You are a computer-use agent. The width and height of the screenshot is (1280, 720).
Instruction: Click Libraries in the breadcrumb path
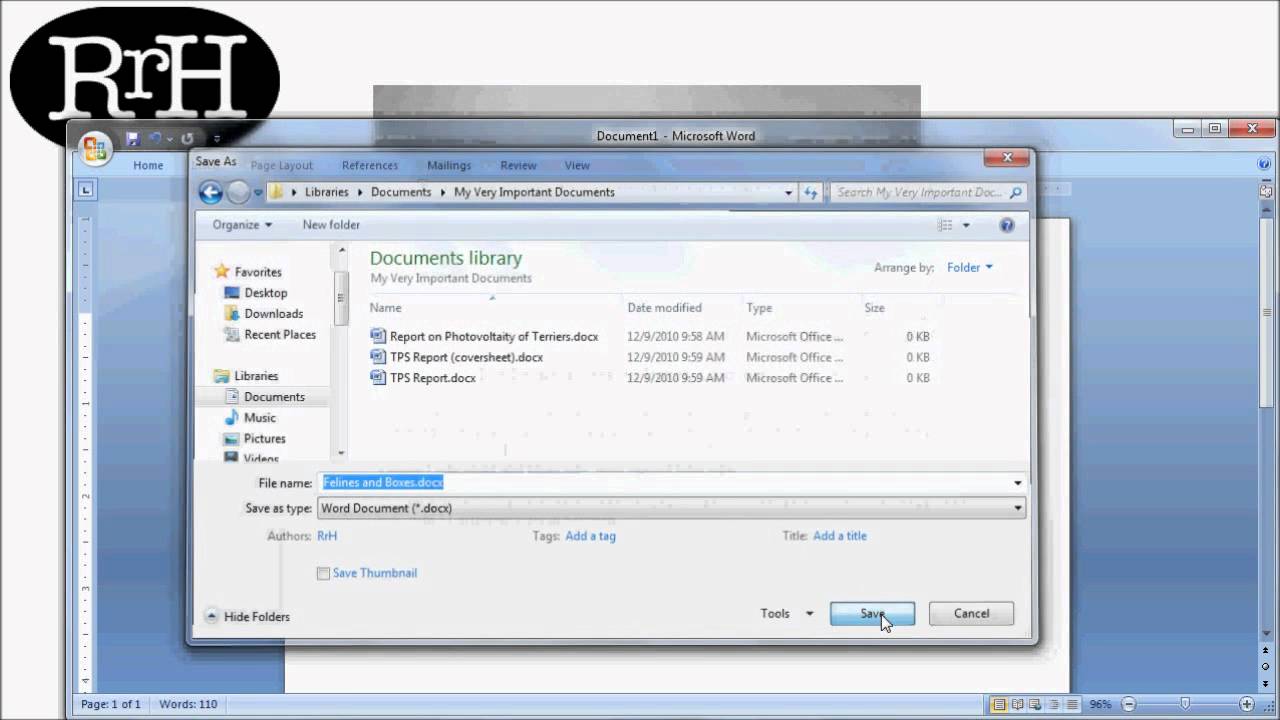click(327, 192)
